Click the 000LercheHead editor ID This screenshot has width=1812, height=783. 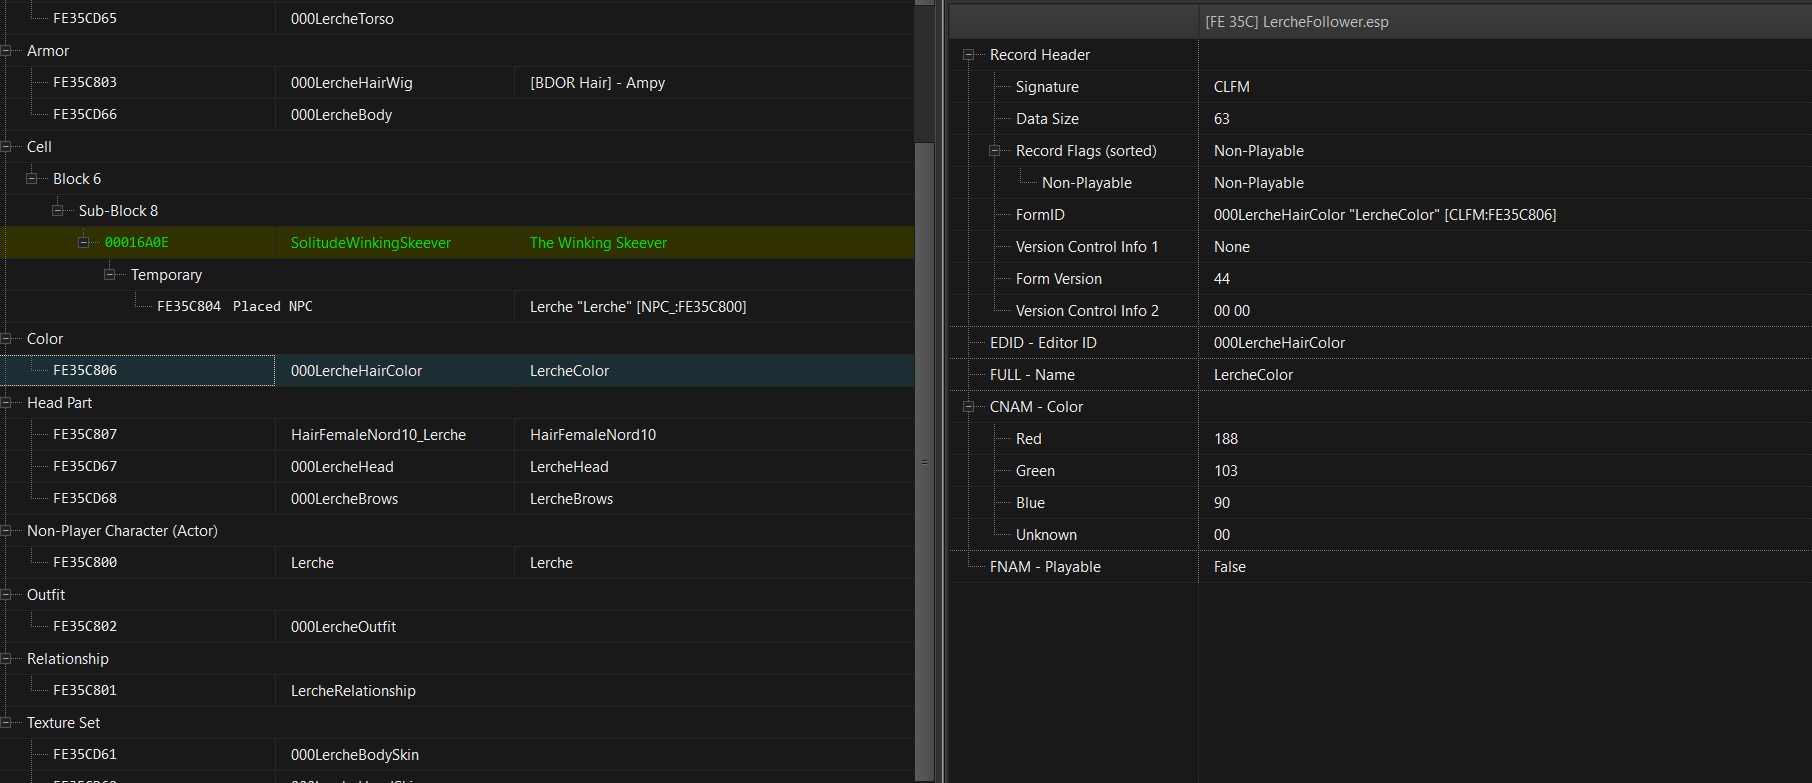[x=342, y=467]
